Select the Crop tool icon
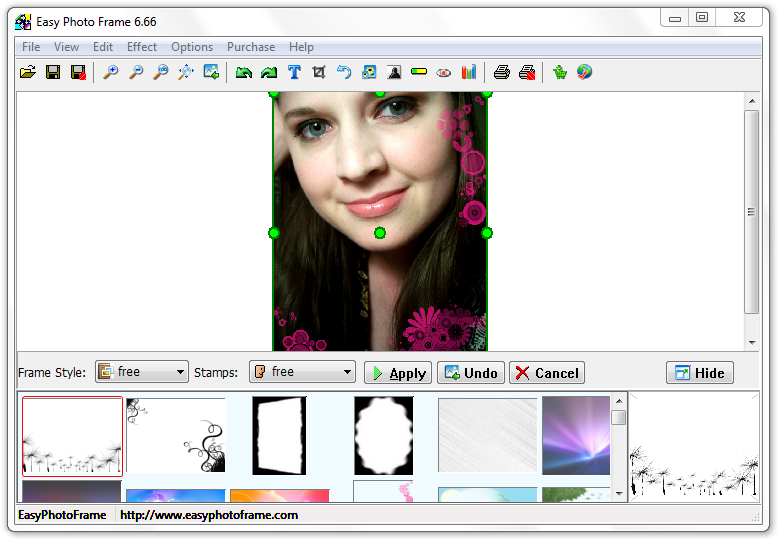This screenshot has width=779, height=539. click(x=319, y=73)
